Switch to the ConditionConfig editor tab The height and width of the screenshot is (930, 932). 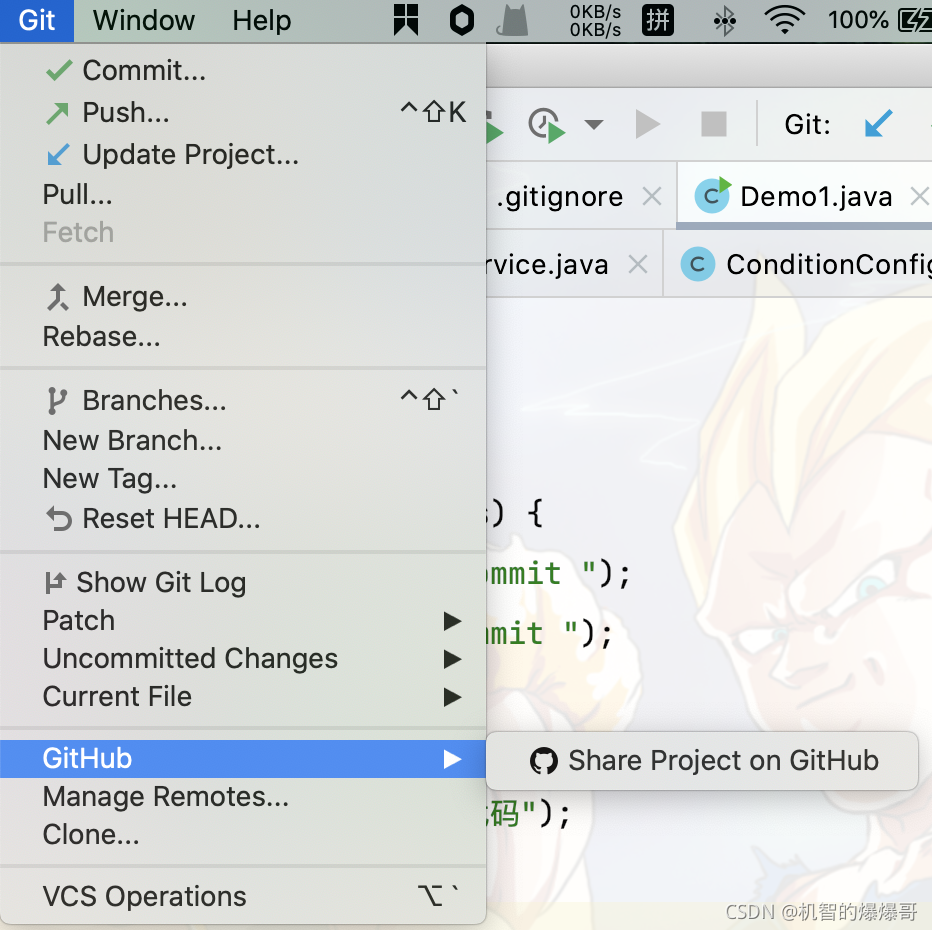(829, 264)
